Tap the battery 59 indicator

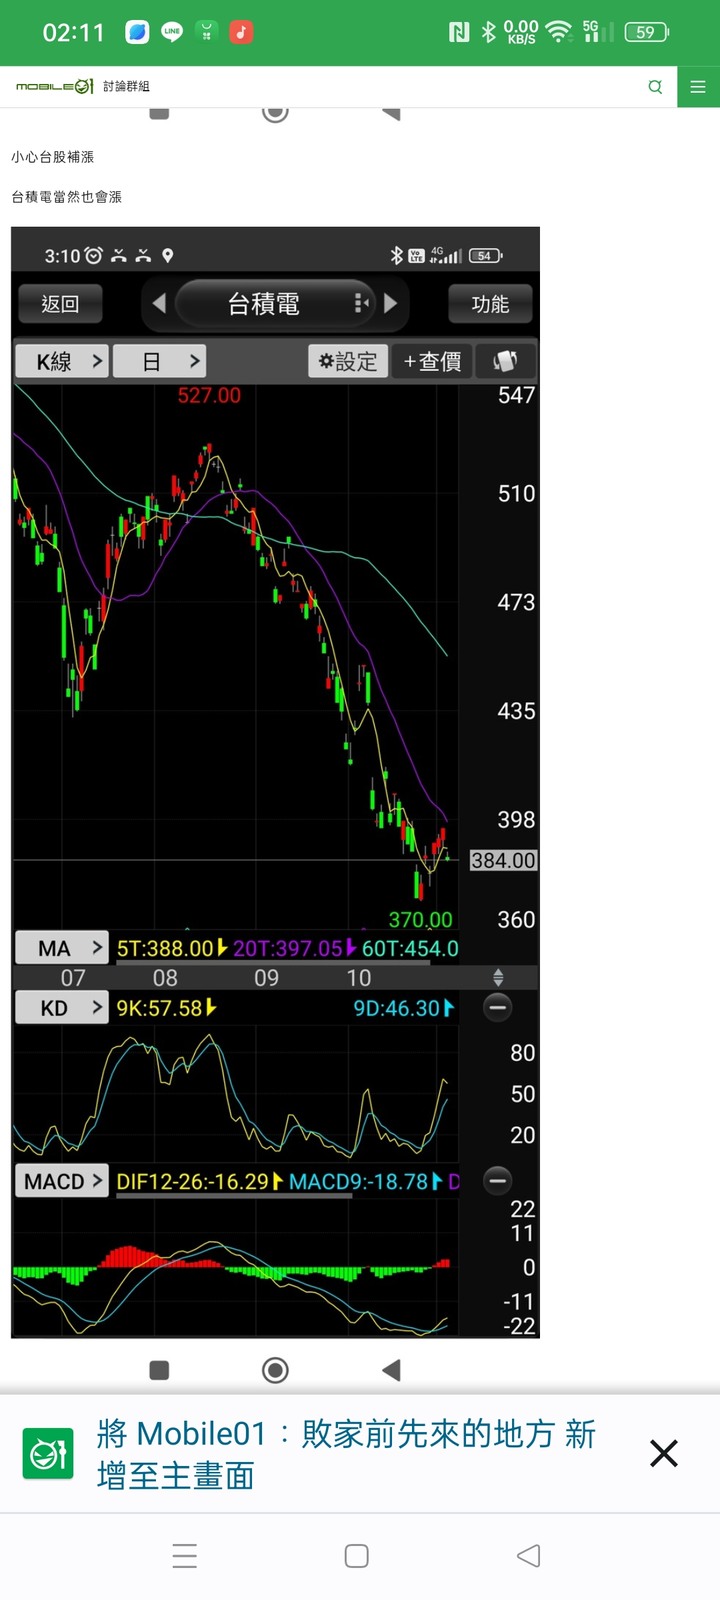[x=647, y=32]
